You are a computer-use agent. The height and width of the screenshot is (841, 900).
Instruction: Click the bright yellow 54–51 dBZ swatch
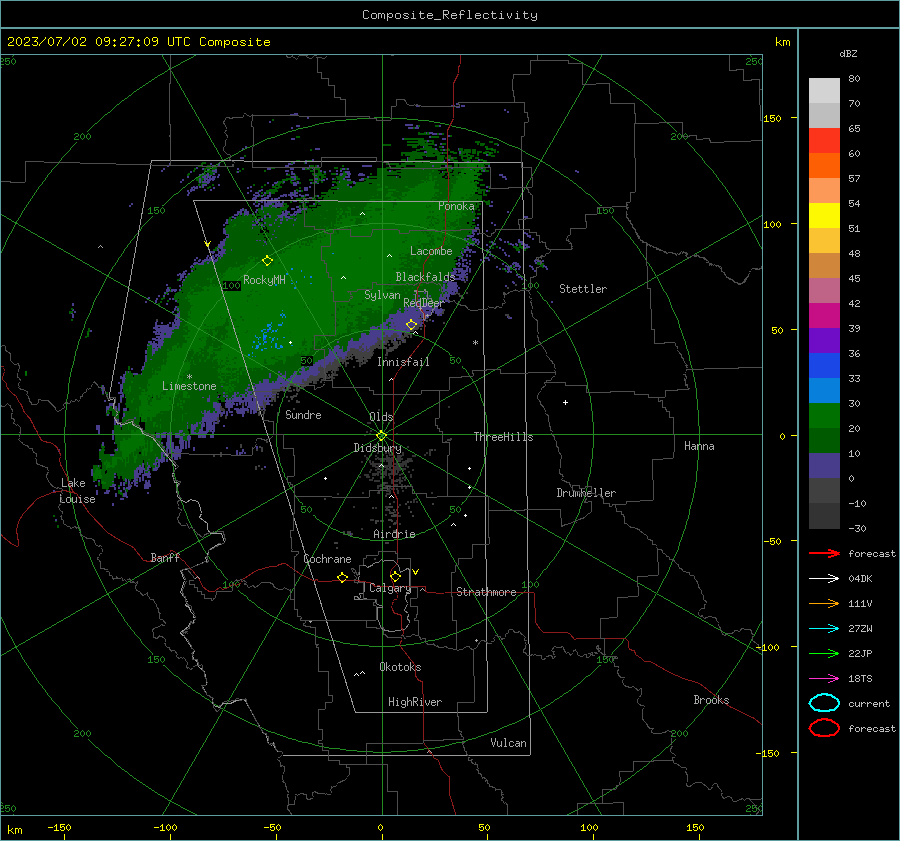[824, 216]
